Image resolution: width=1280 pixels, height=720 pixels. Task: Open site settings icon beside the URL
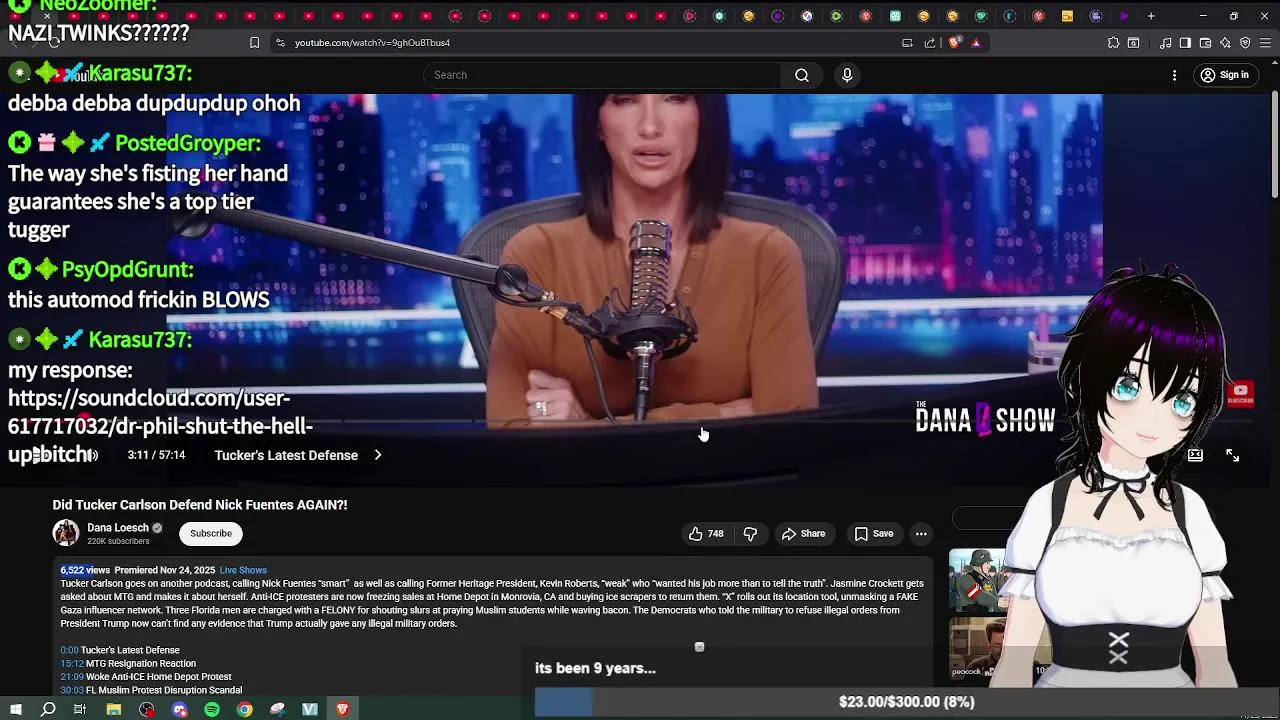point(280,43)
